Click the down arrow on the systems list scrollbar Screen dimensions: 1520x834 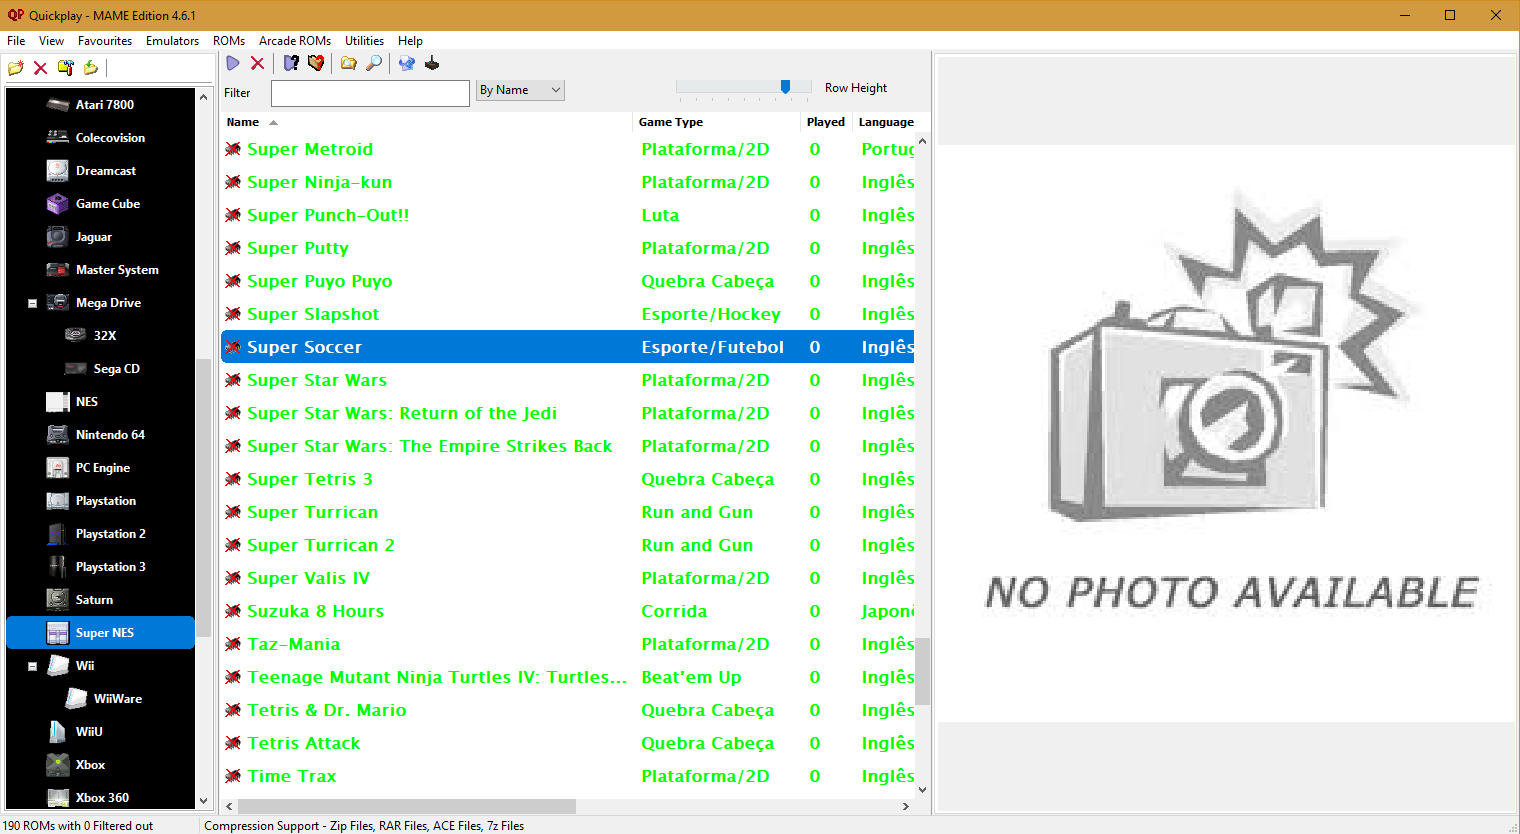pyautogui.click(x=204, y=800)
